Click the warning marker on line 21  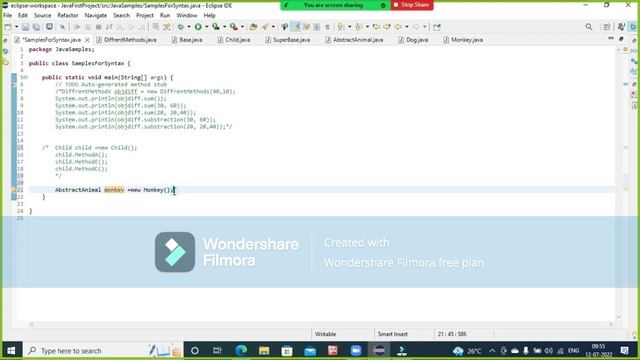click(14, 190)
